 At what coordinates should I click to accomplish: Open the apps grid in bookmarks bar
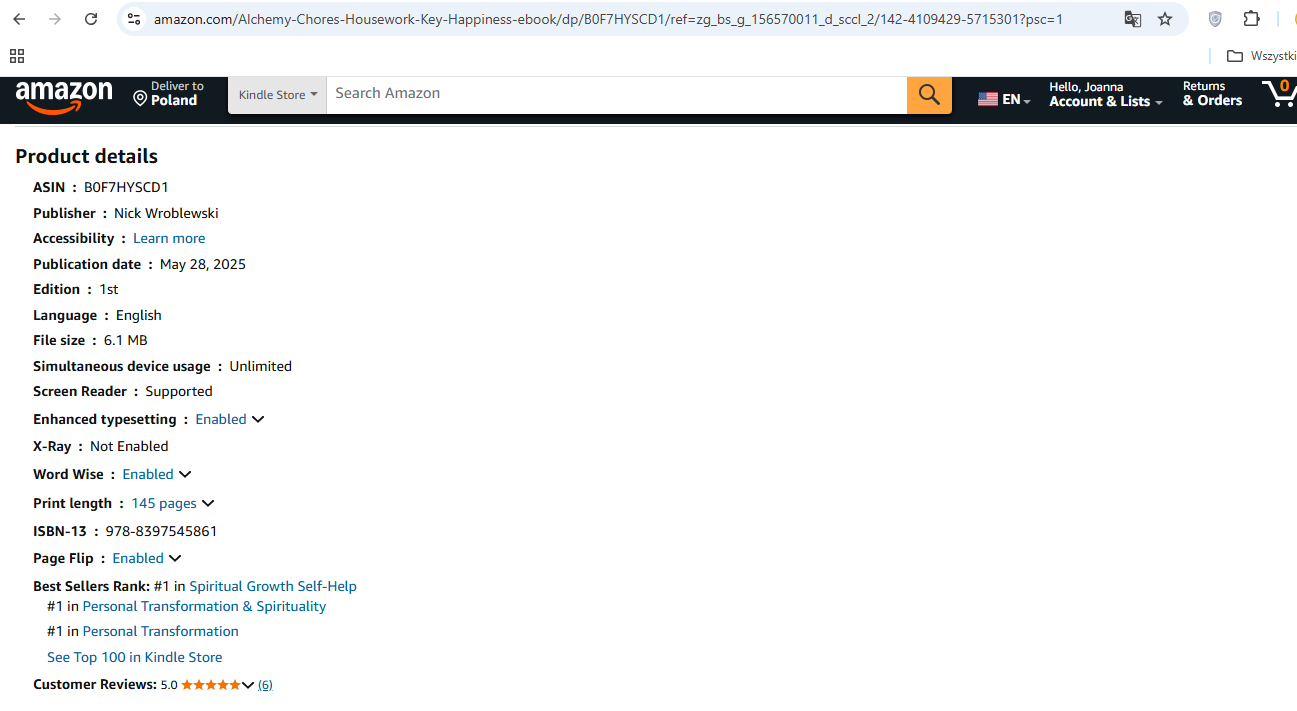[17, 56]
